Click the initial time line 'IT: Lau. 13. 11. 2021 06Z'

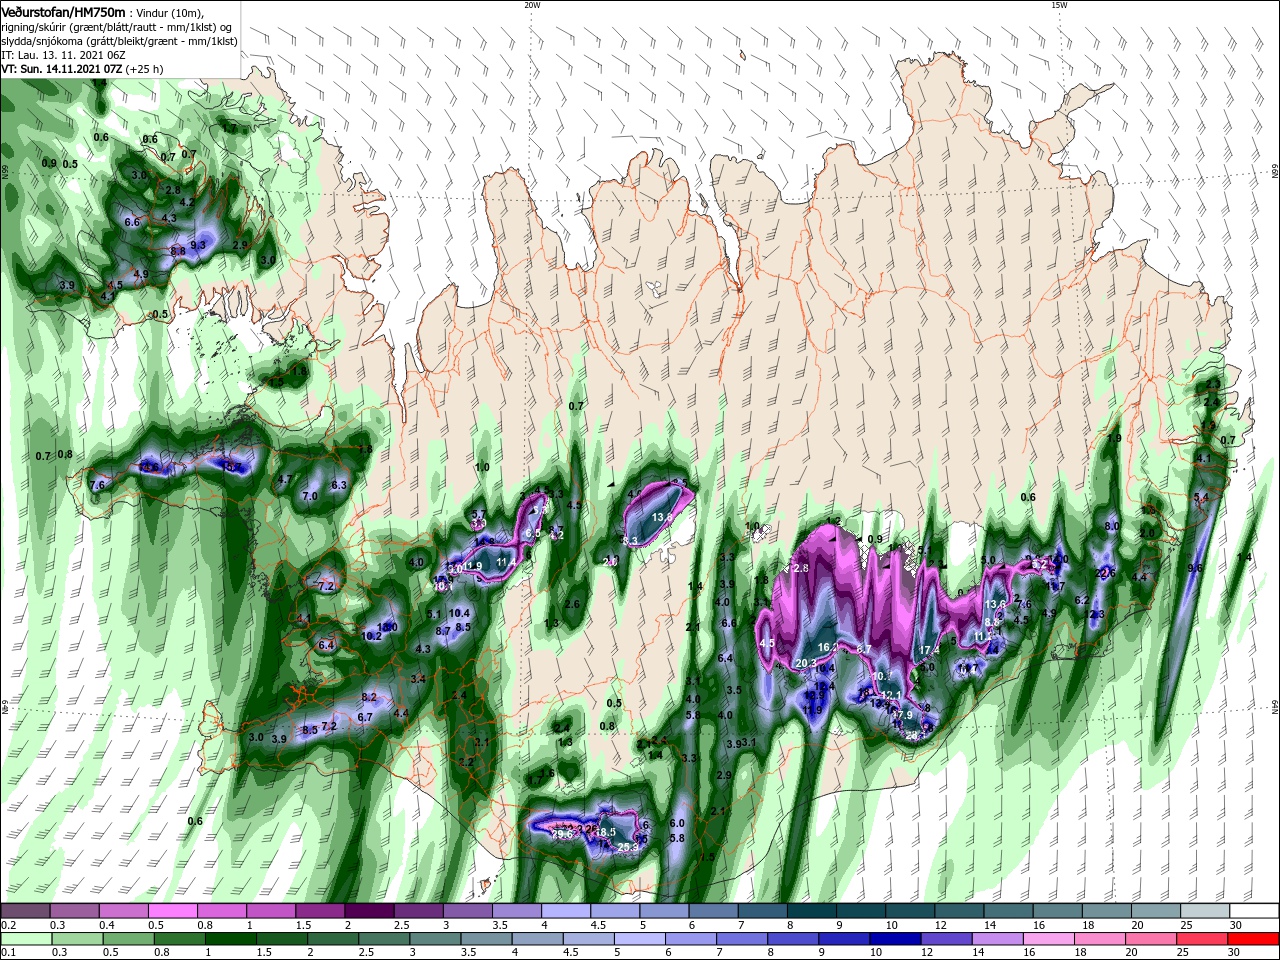(65, 55)
